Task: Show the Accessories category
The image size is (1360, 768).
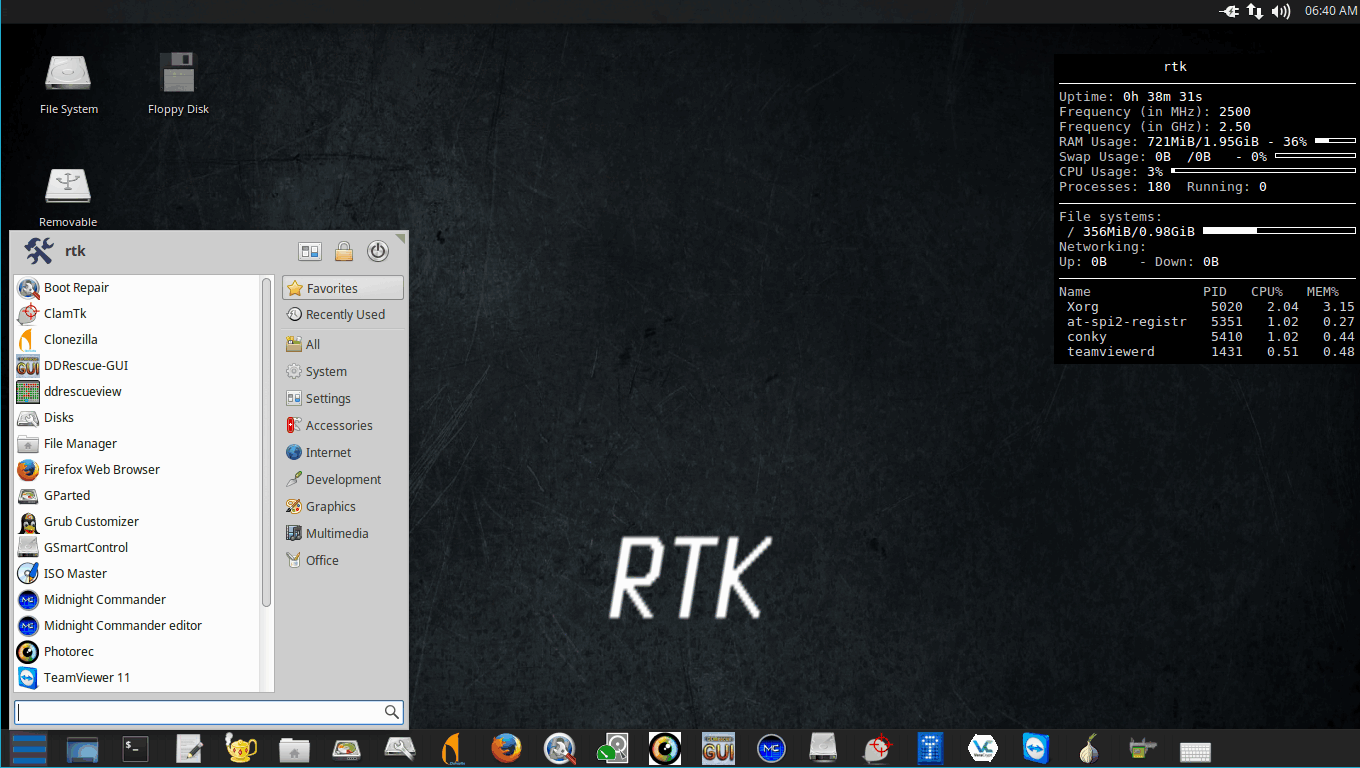Action: click(x=343, y=425)
